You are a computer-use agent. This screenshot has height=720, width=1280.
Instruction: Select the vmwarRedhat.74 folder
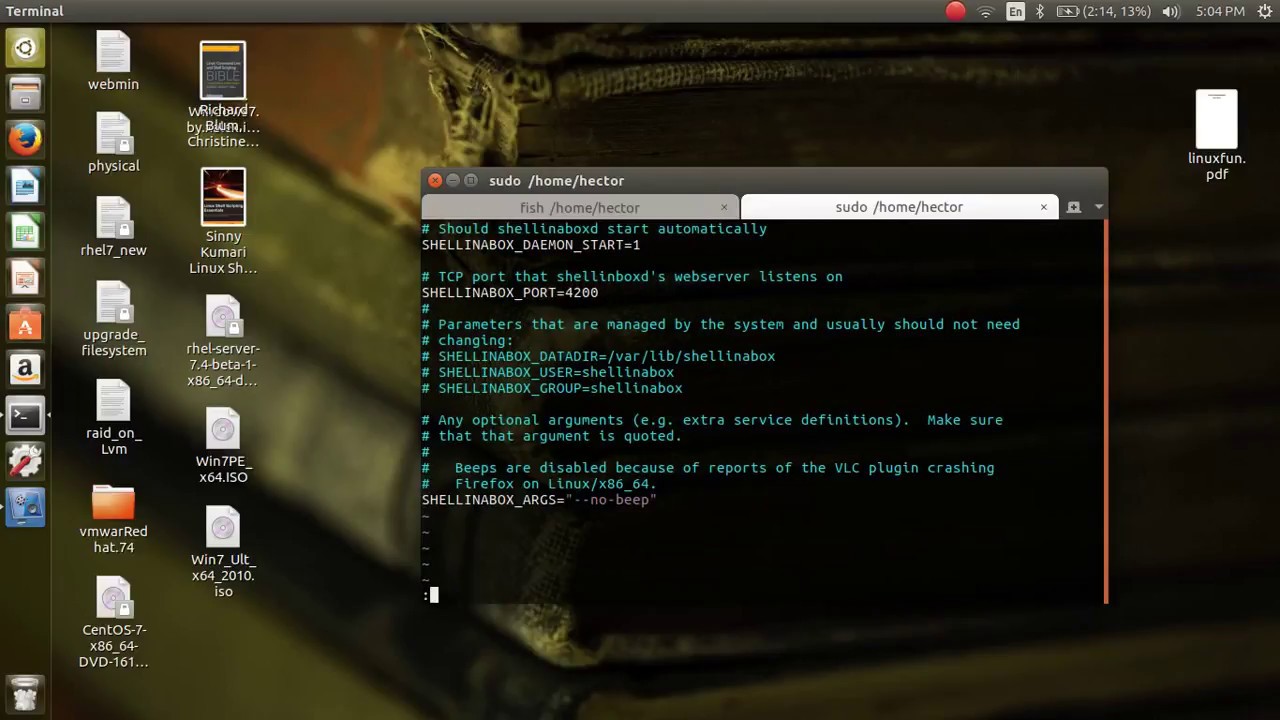point(113,520)
